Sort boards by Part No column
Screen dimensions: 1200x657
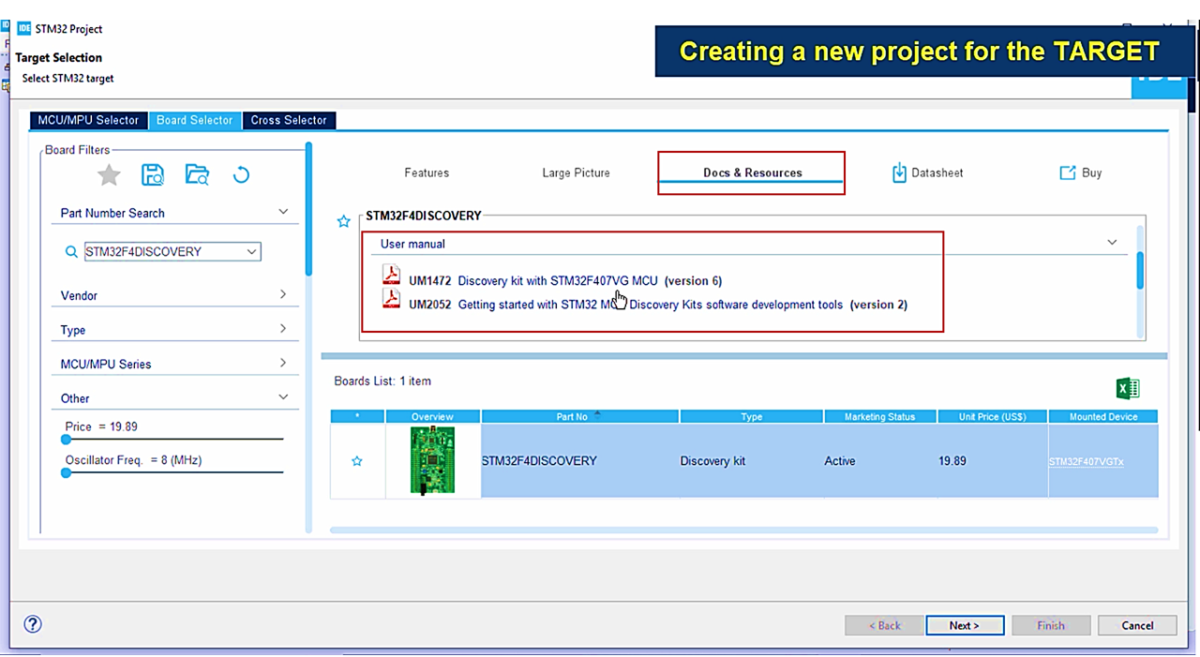point(580,417)
